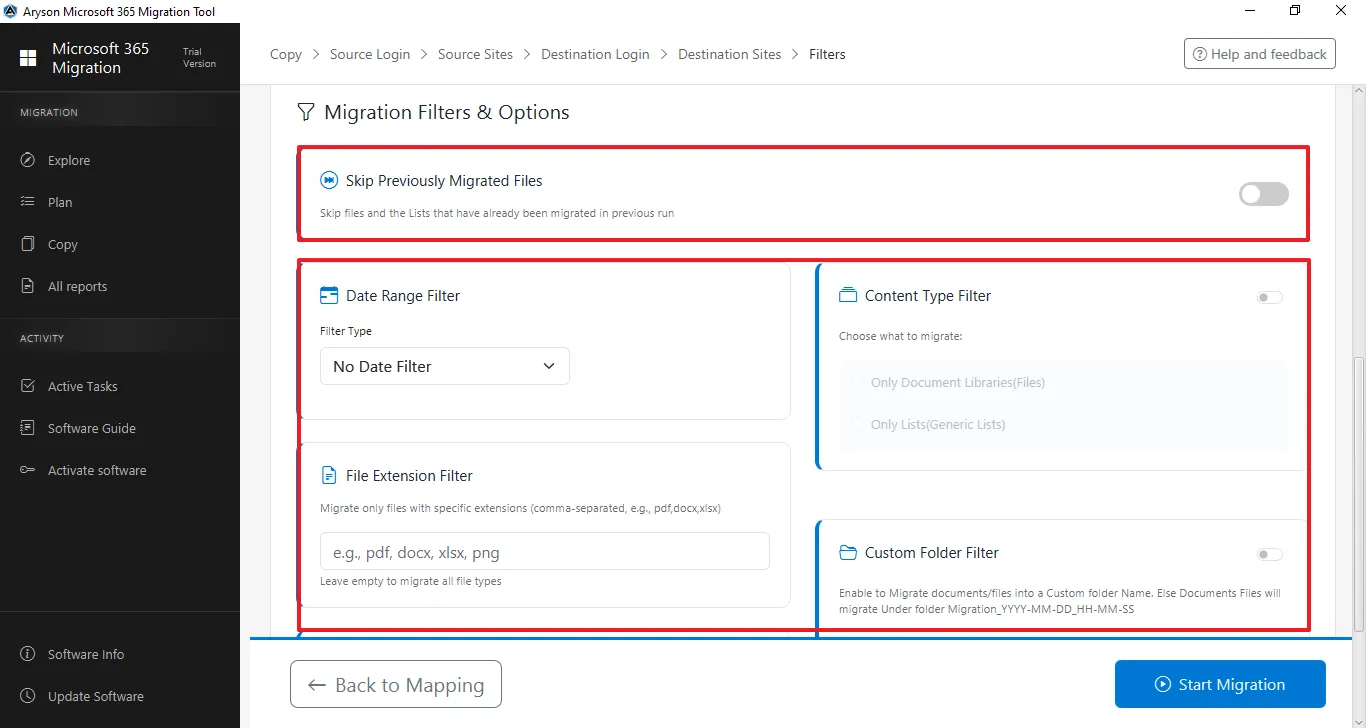Click the Active Tasks icon
The width and height of the screenshot is (1366, 728).
[x=28, y=386]
